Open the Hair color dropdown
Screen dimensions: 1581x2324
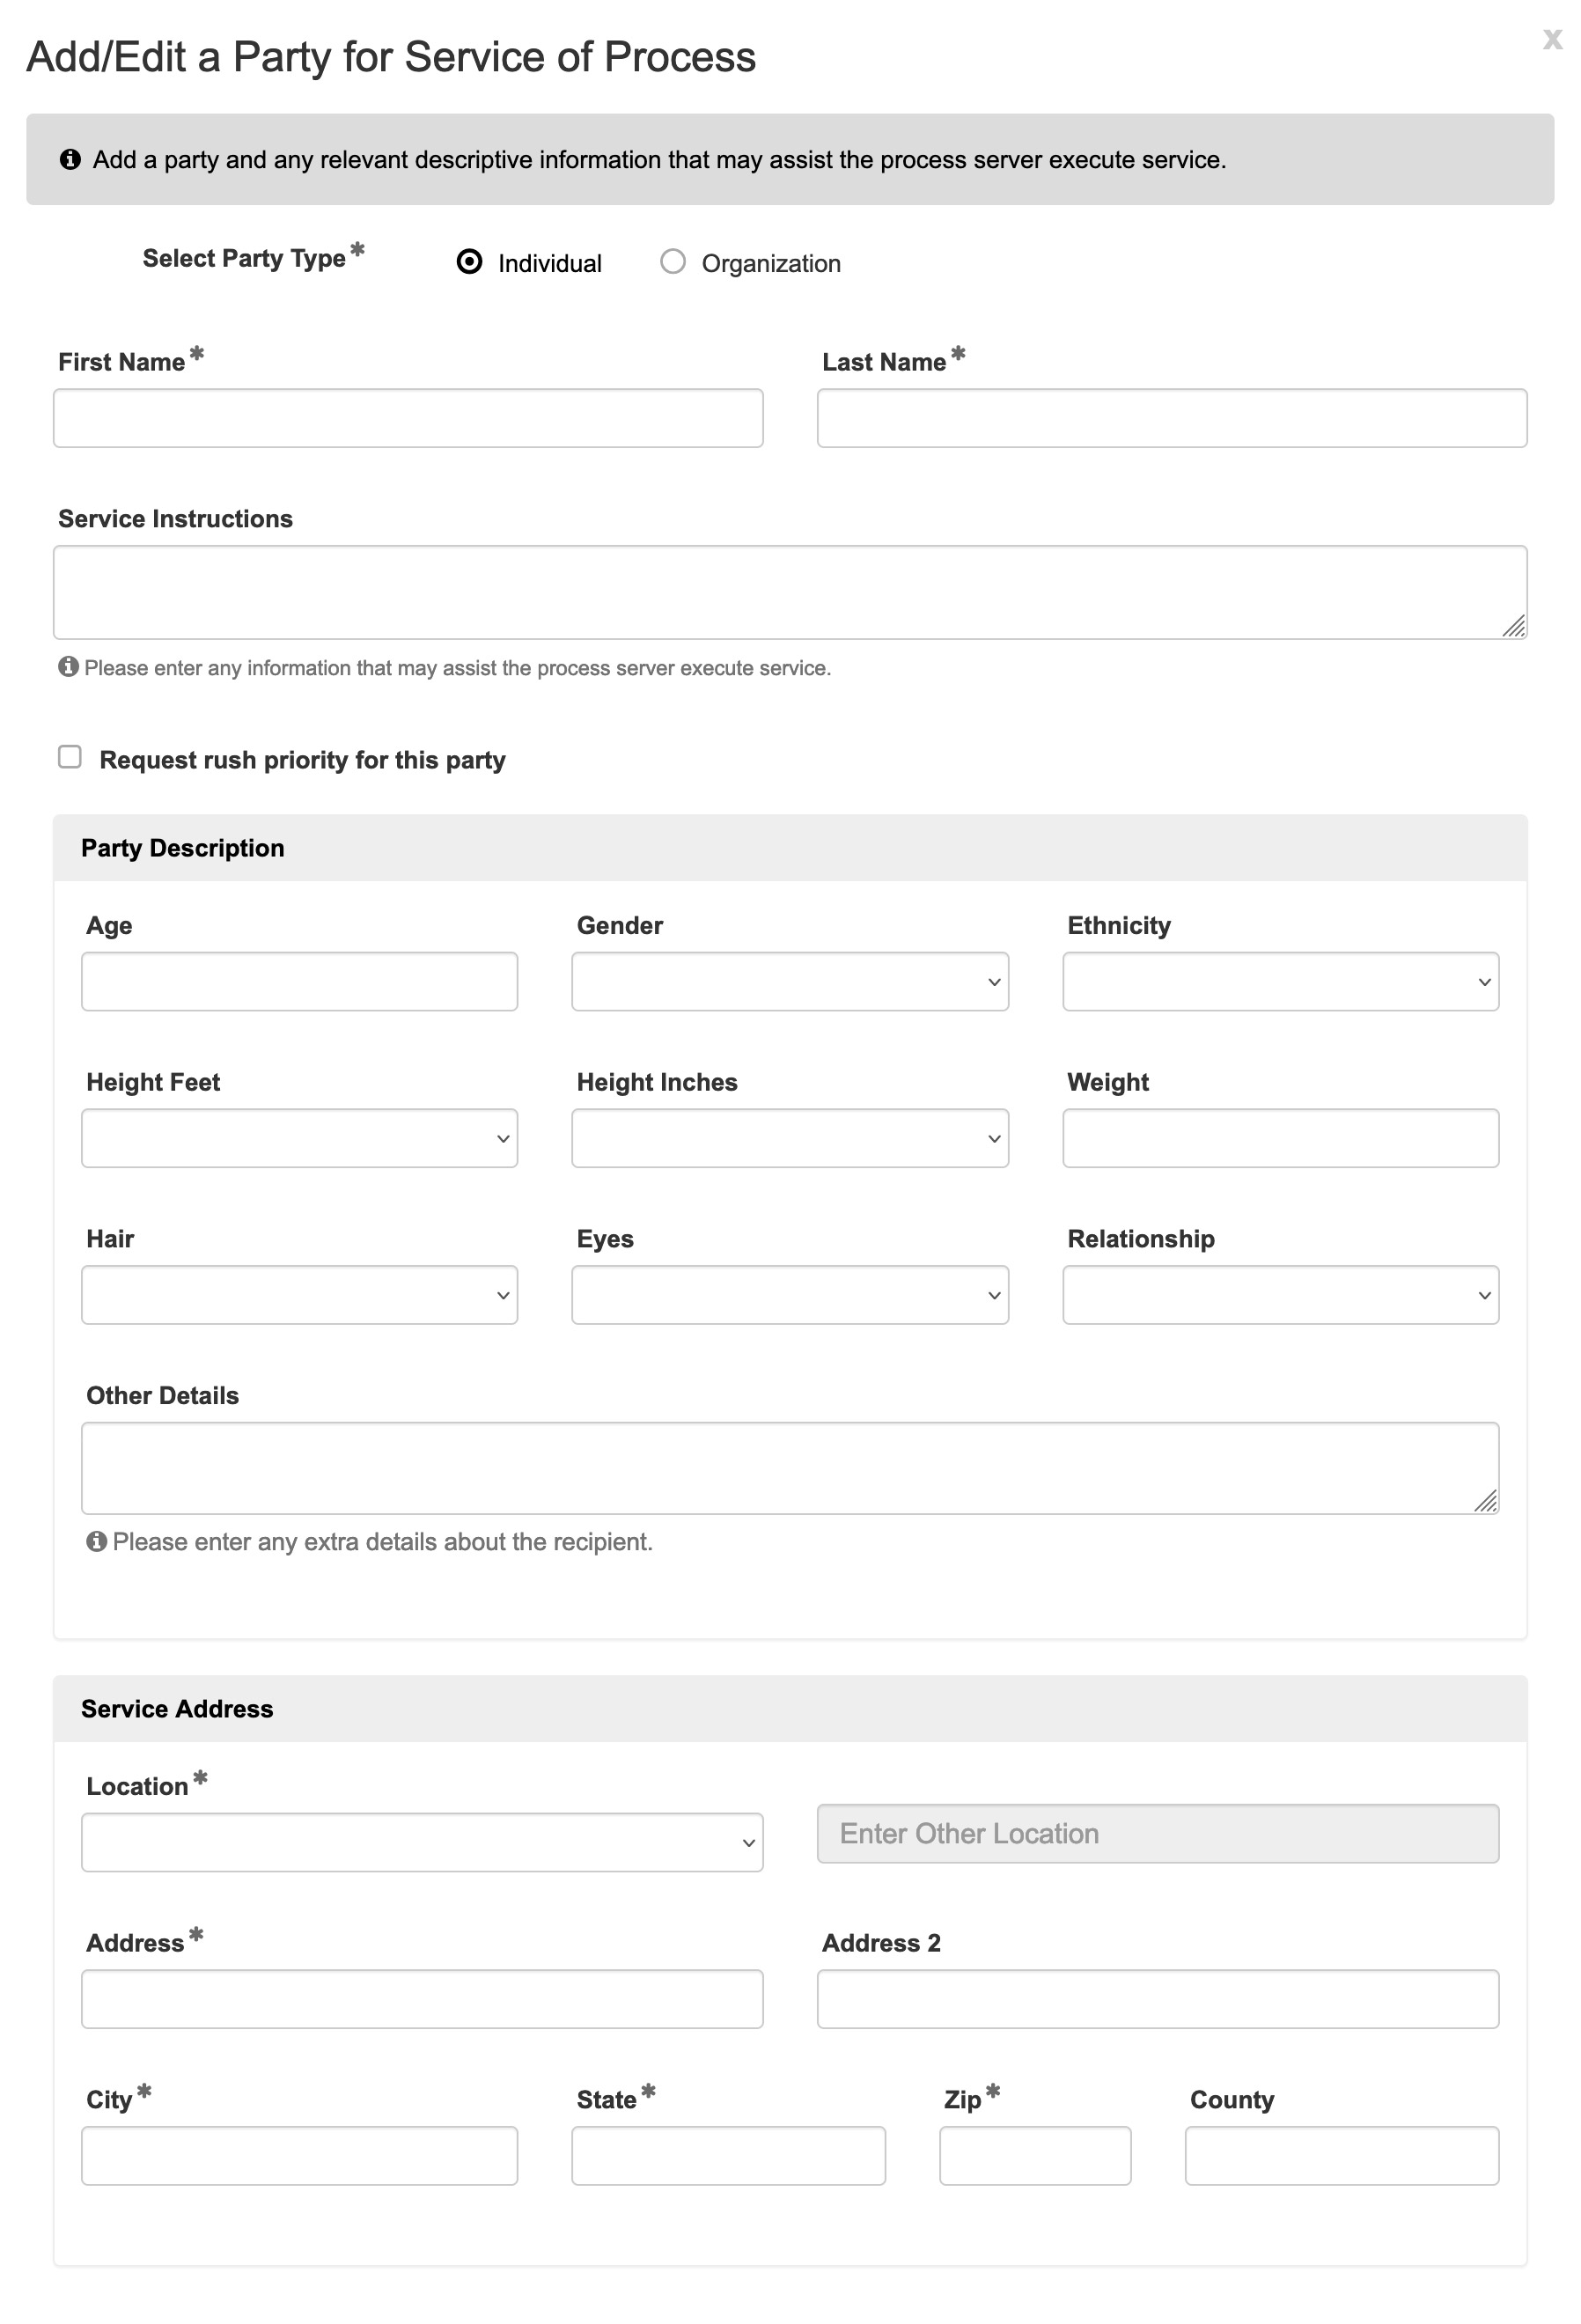[x=298, y=1294]
